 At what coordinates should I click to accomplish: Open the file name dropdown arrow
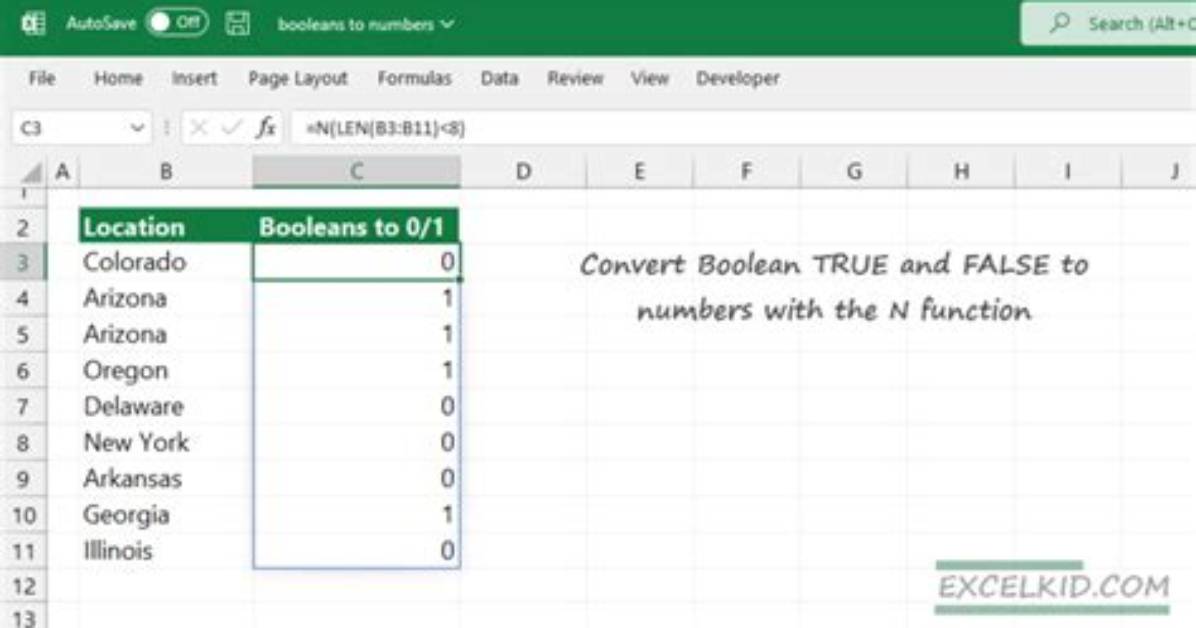coord(448,24)
